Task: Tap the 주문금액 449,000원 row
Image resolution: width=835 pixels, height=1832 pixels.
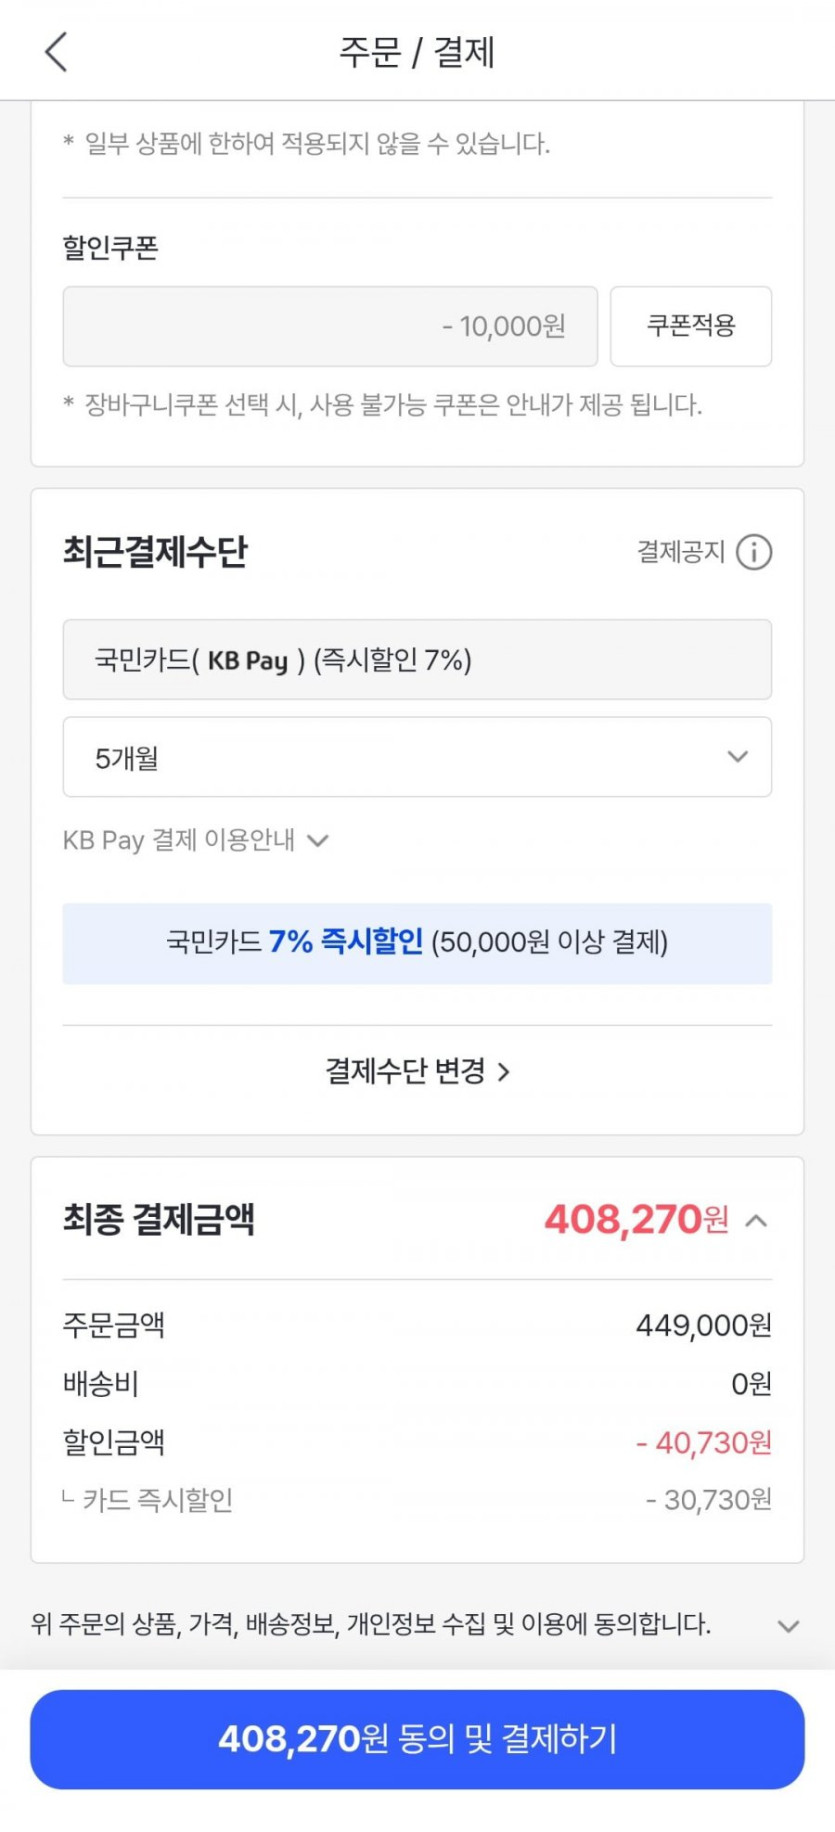Action: (417, 1326)
